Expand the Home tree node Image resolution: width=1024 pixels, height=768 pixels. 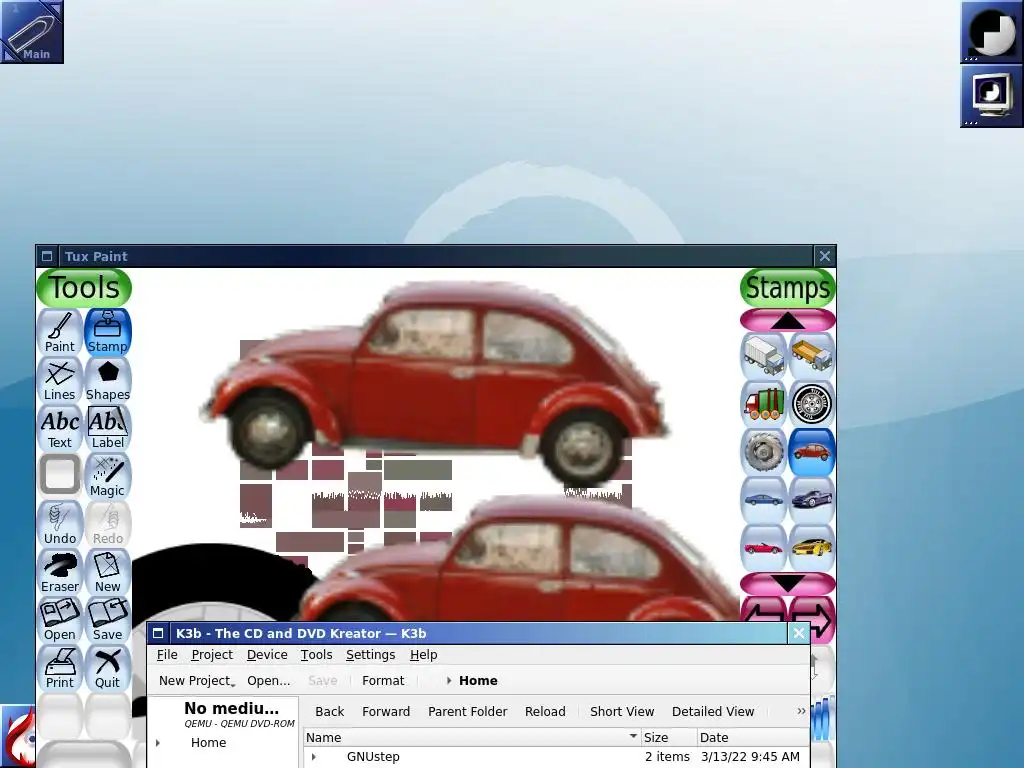pos(157,743)
